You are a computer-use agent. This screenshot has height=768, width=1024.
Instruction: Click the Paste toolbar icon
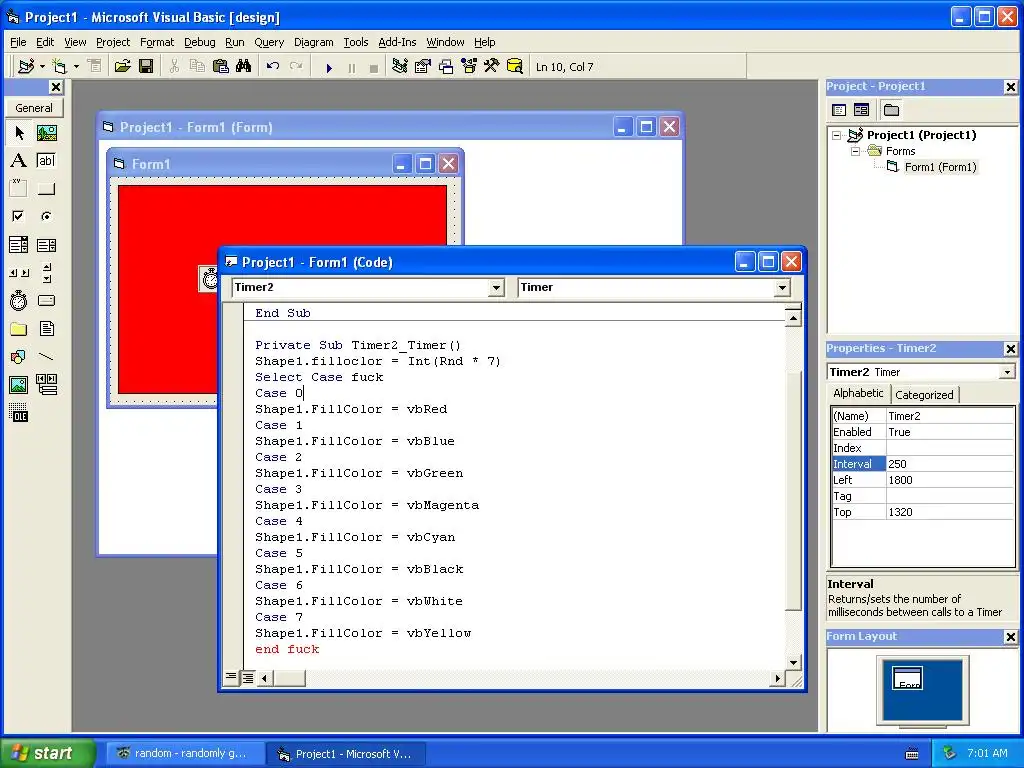pyautogui.click(x=221, y=67)
